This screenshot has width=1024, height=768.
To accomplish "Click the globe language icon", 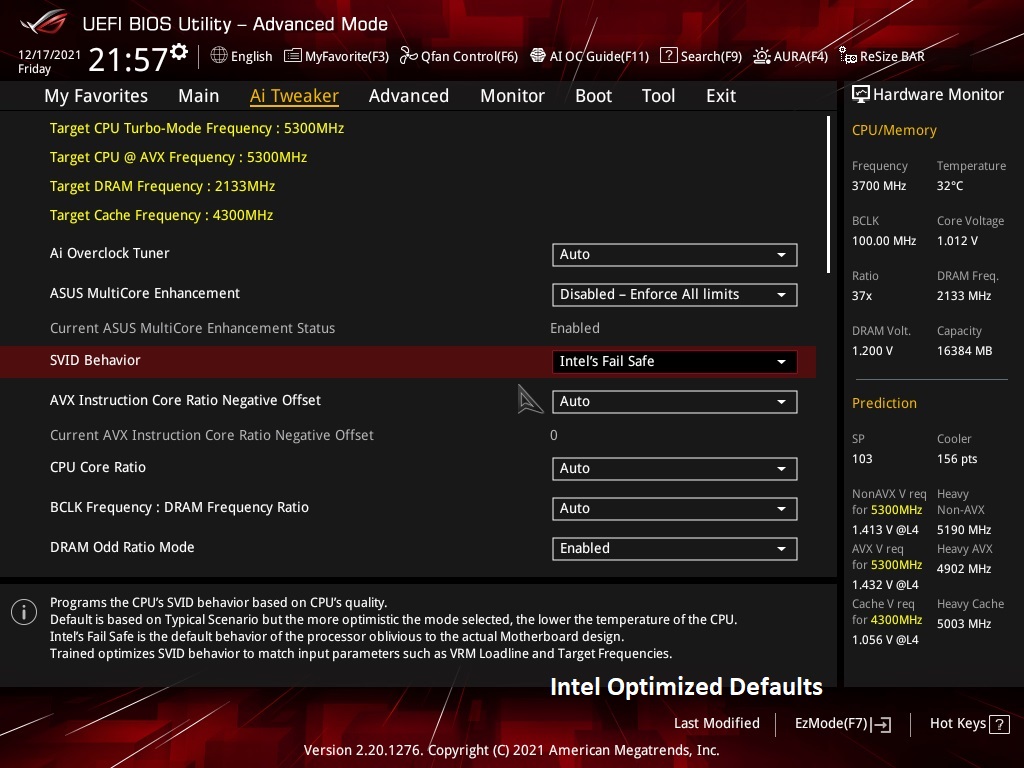I will pos(219,56).
